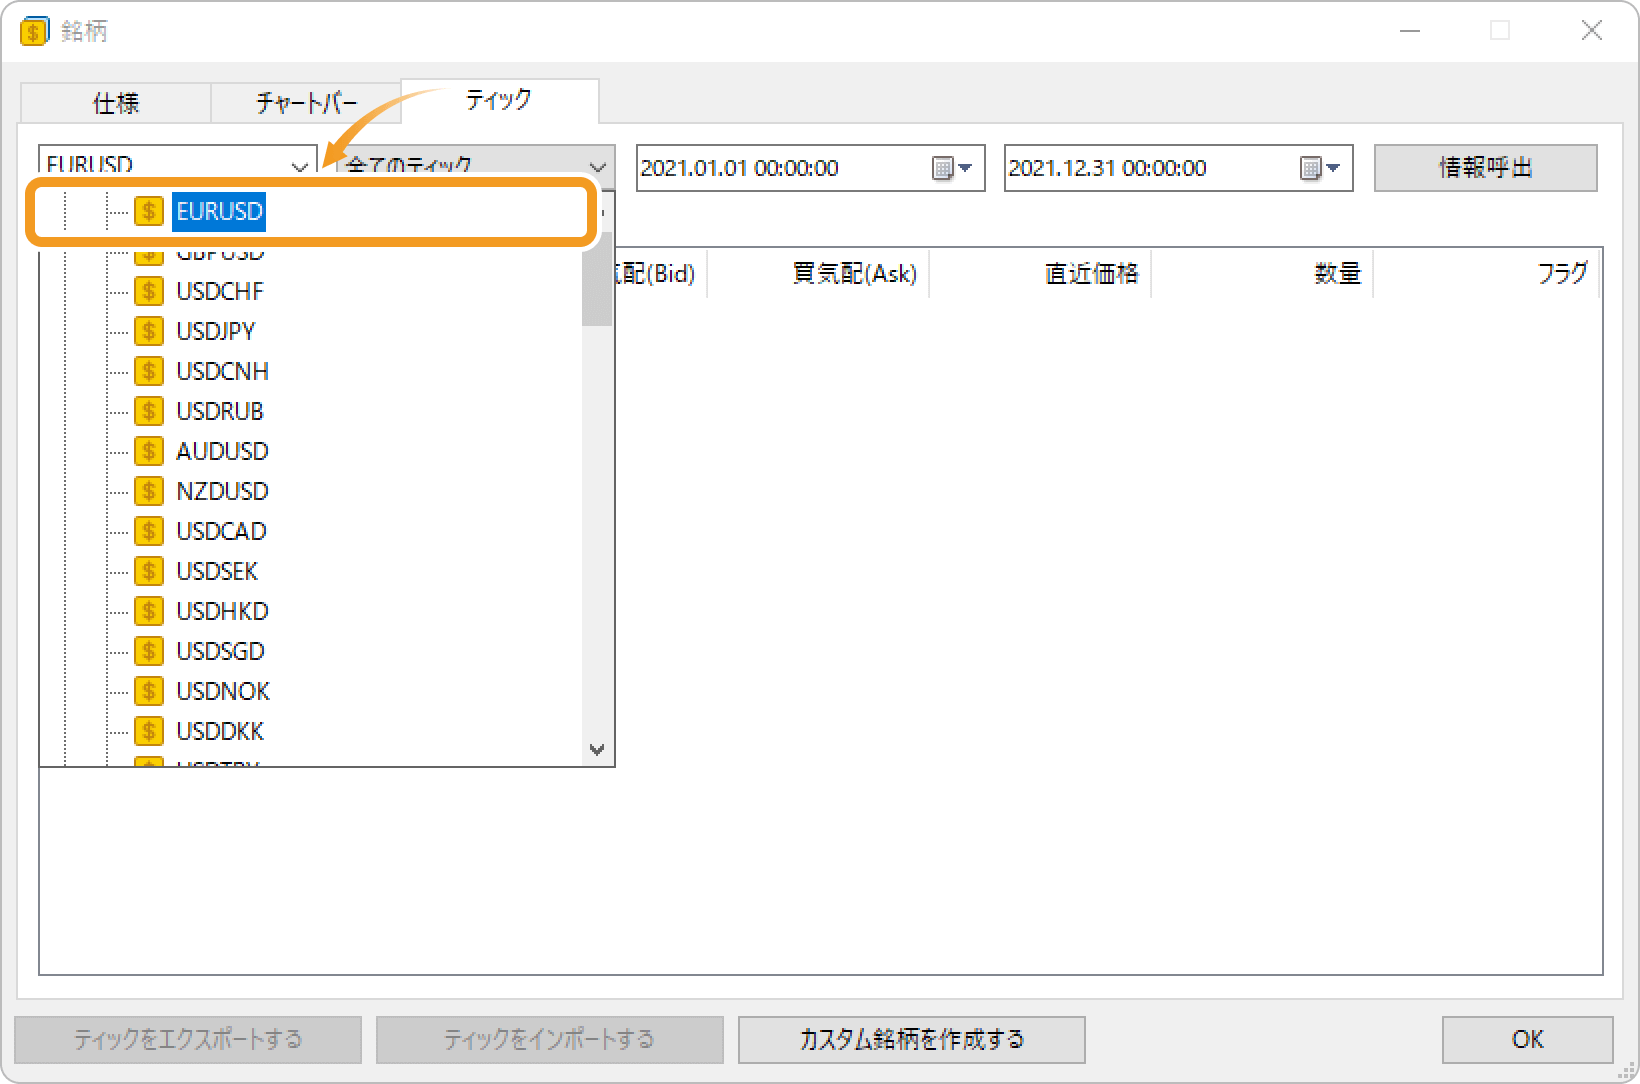This screenshot has width=1640, height=1084.
Task: Select USDDKK in the symbol list
Action: coord(220,731)
